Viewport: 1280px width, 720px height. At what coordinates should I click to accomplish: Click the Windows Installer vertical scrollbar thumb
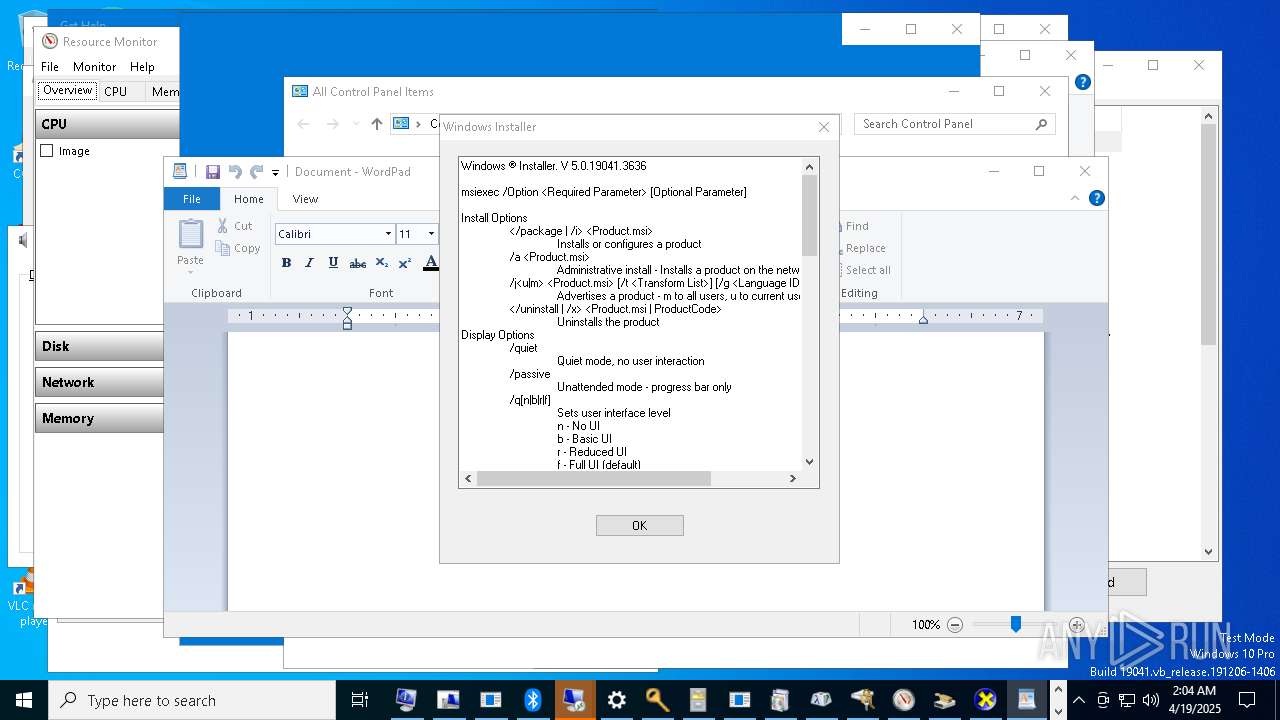(x=810, y=215)
